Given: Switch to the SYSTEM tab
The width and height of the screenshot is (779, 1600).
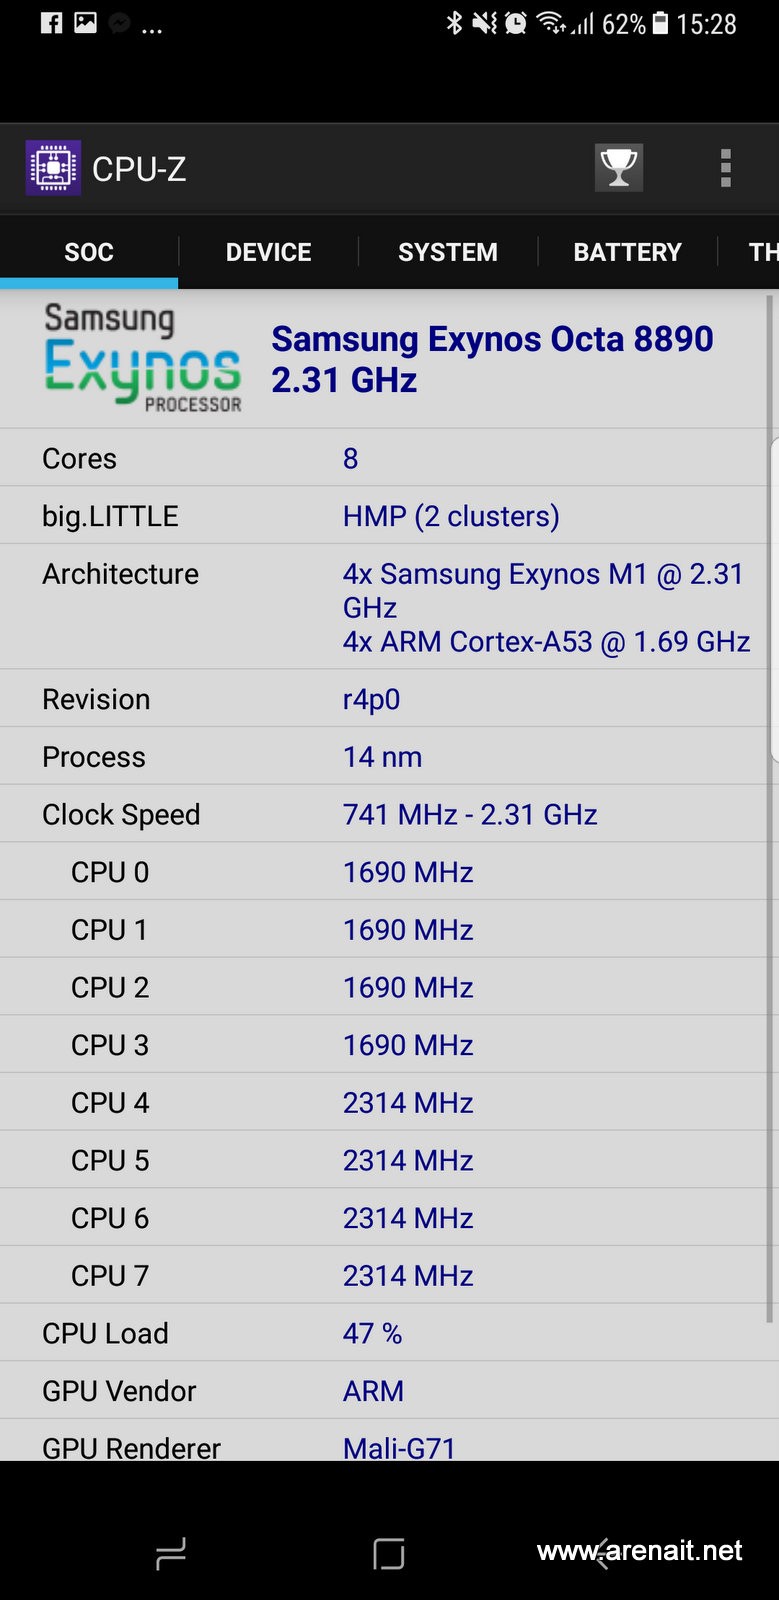Looking at the screenshot, I should coord(448,252).
